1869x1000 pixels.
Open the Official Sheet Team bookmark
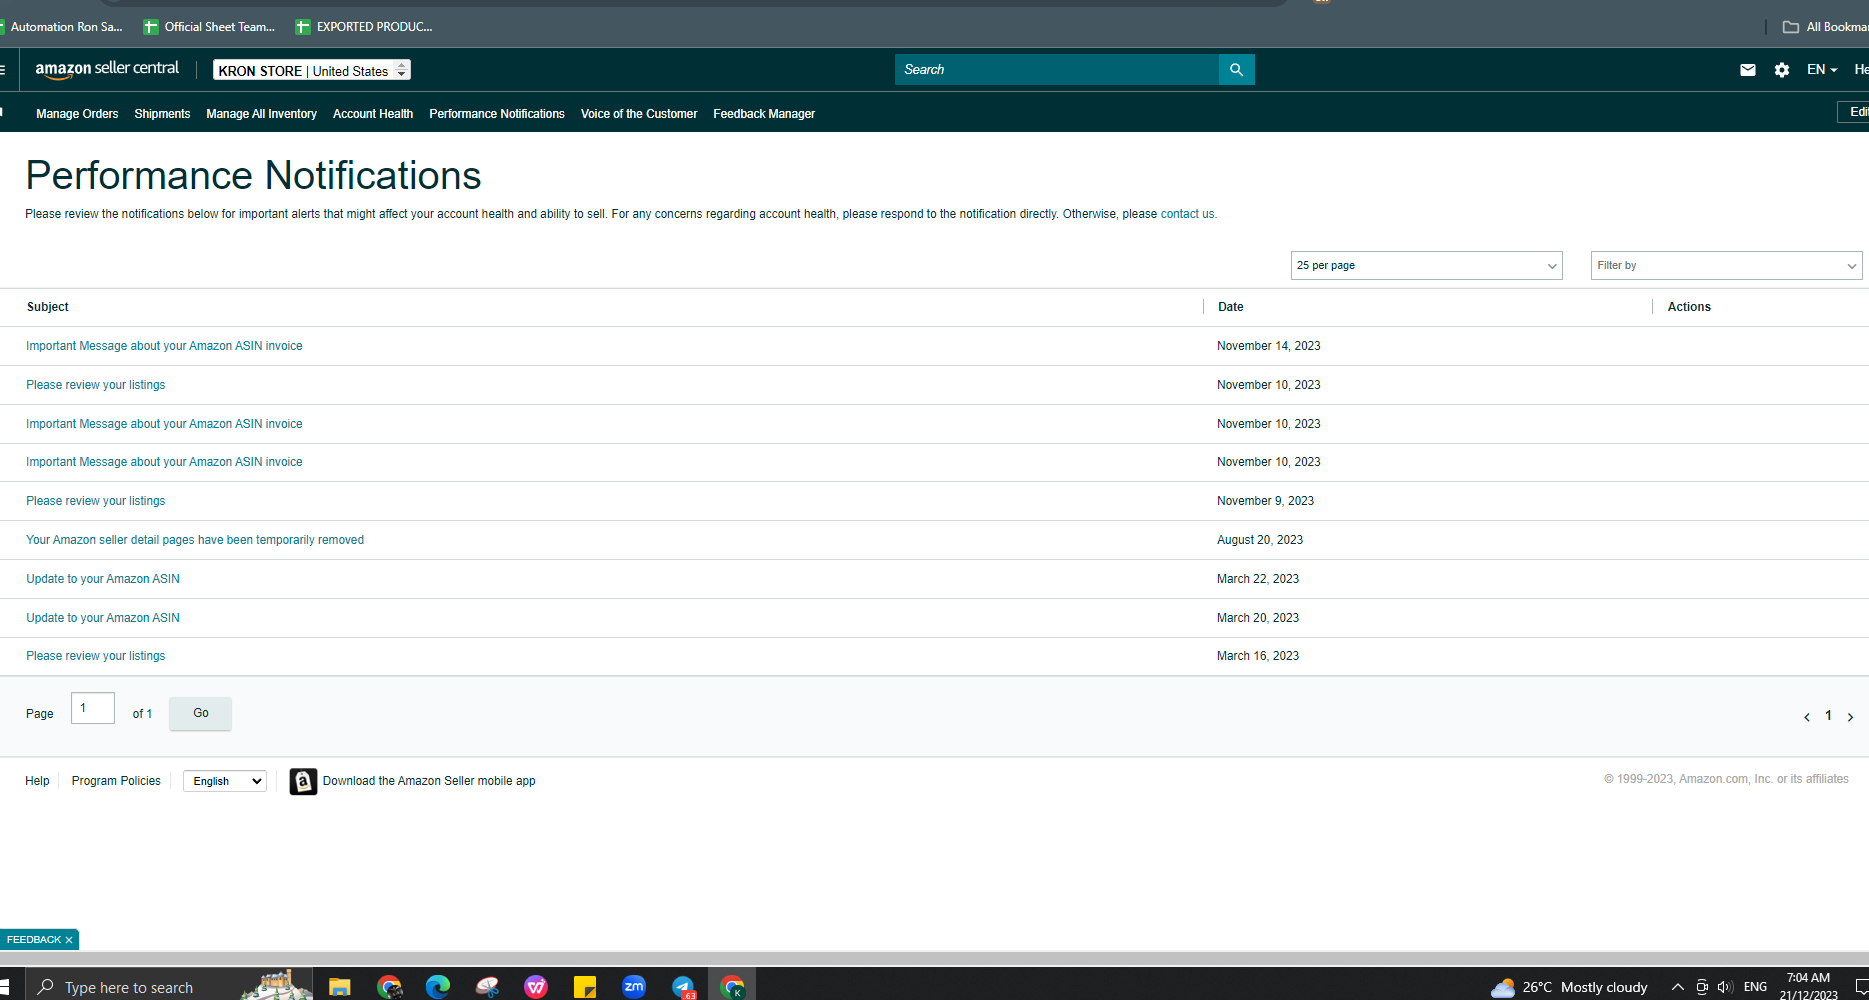pyautogui.click(x=209, y=27)
